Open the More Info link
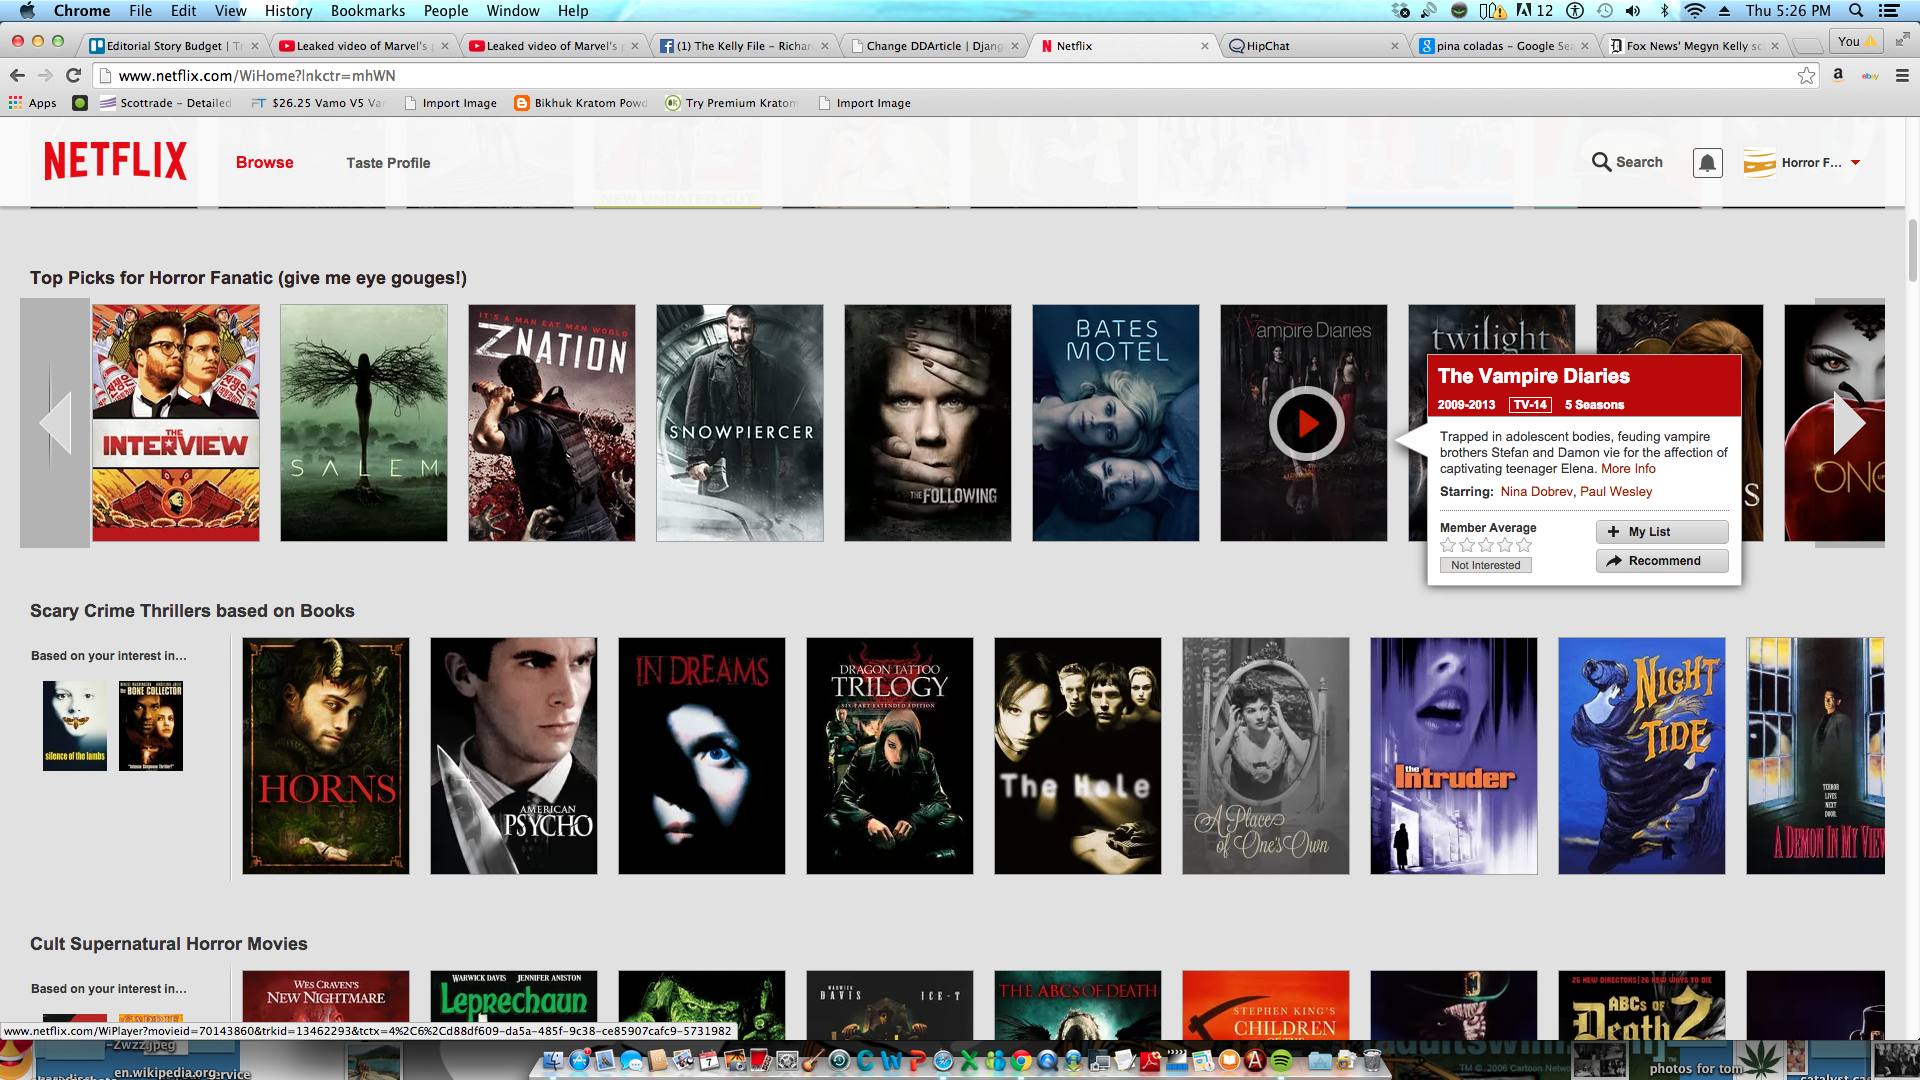Image resolution: width=1920 pixels, height=1080 pixels. 1628,469
